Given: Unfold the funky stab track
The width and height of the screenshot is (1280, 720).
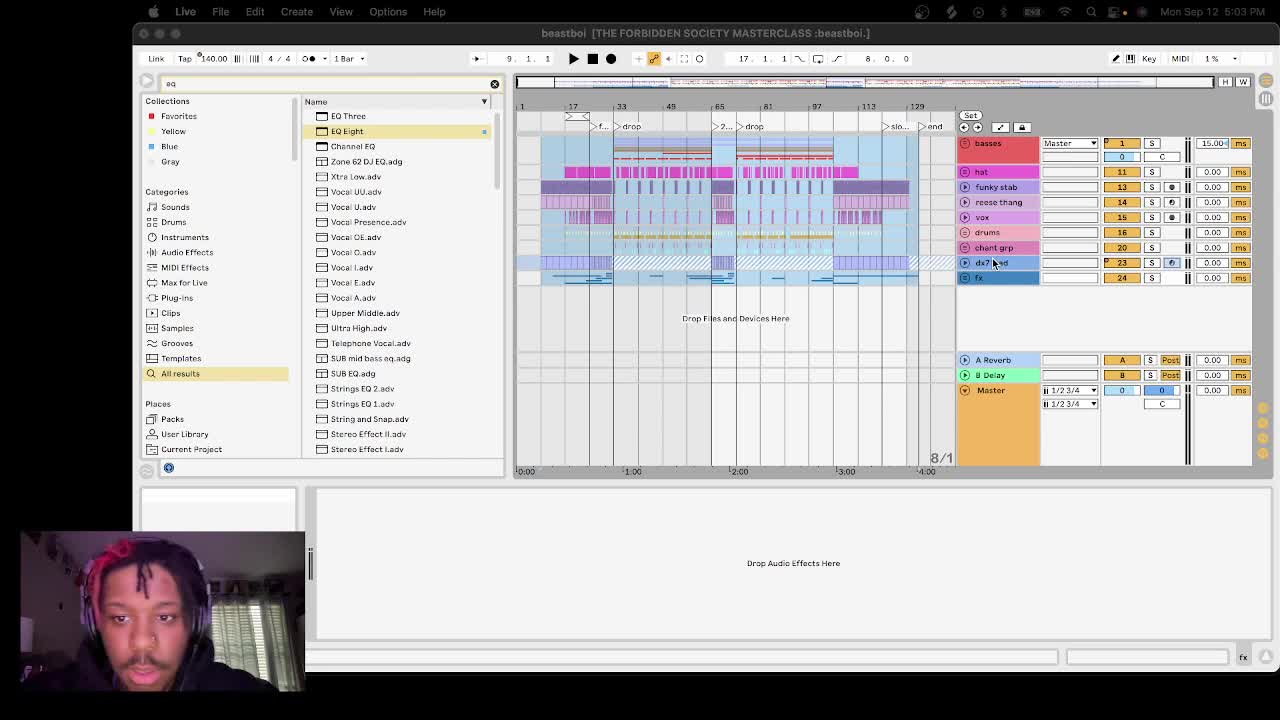Looking at the screenshot, I should point(965,187).
